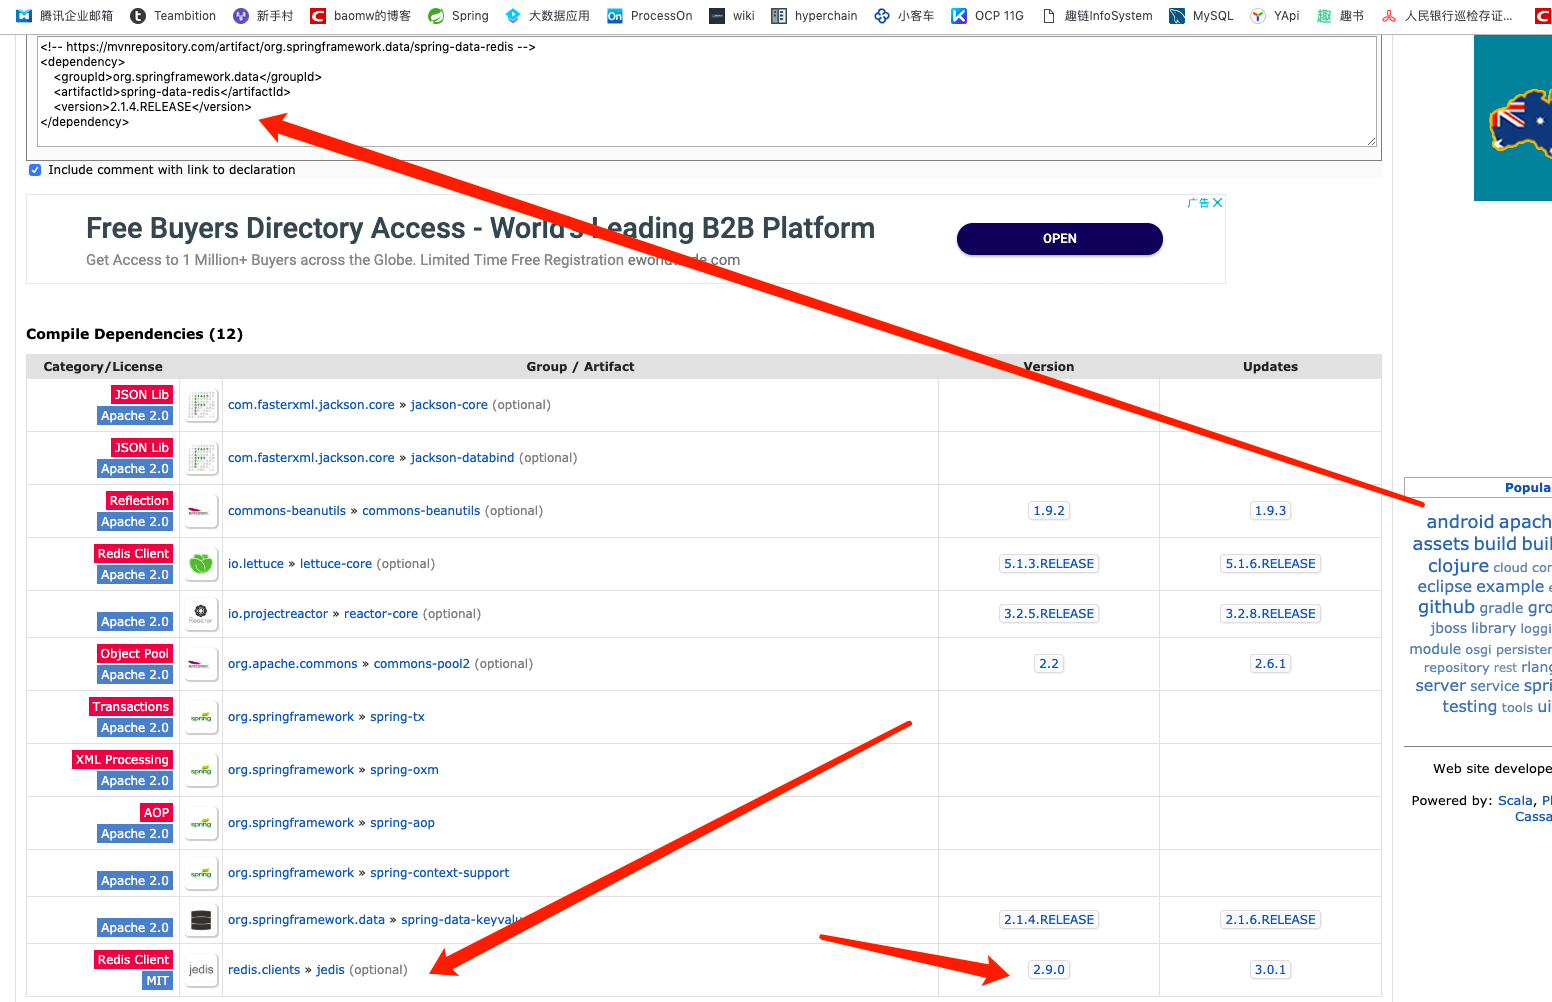
Task: Click the MIT license tag
Action: point(158,981)
